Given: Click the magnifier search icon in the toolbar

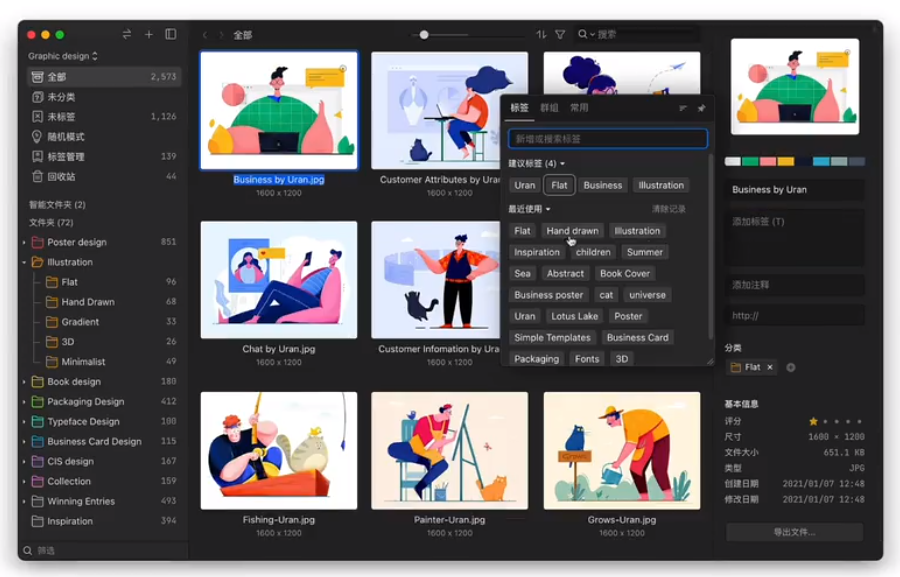Looking at the screenshot, I should (583, 34).
